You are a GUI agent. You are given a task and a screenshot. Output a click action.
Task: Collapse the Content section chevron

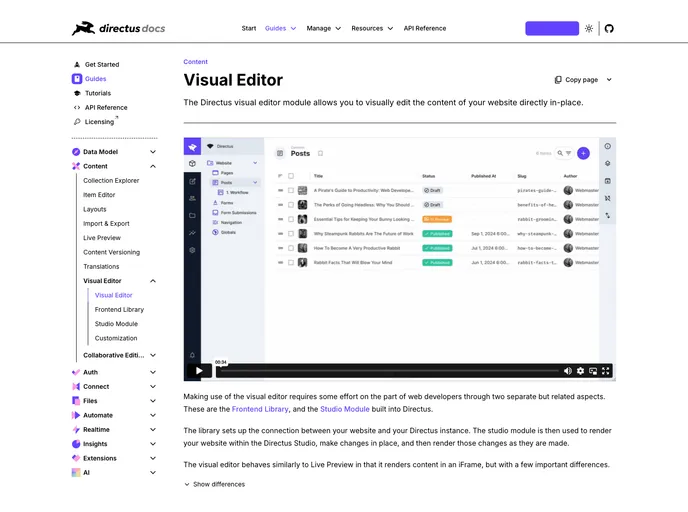point(153,166)
